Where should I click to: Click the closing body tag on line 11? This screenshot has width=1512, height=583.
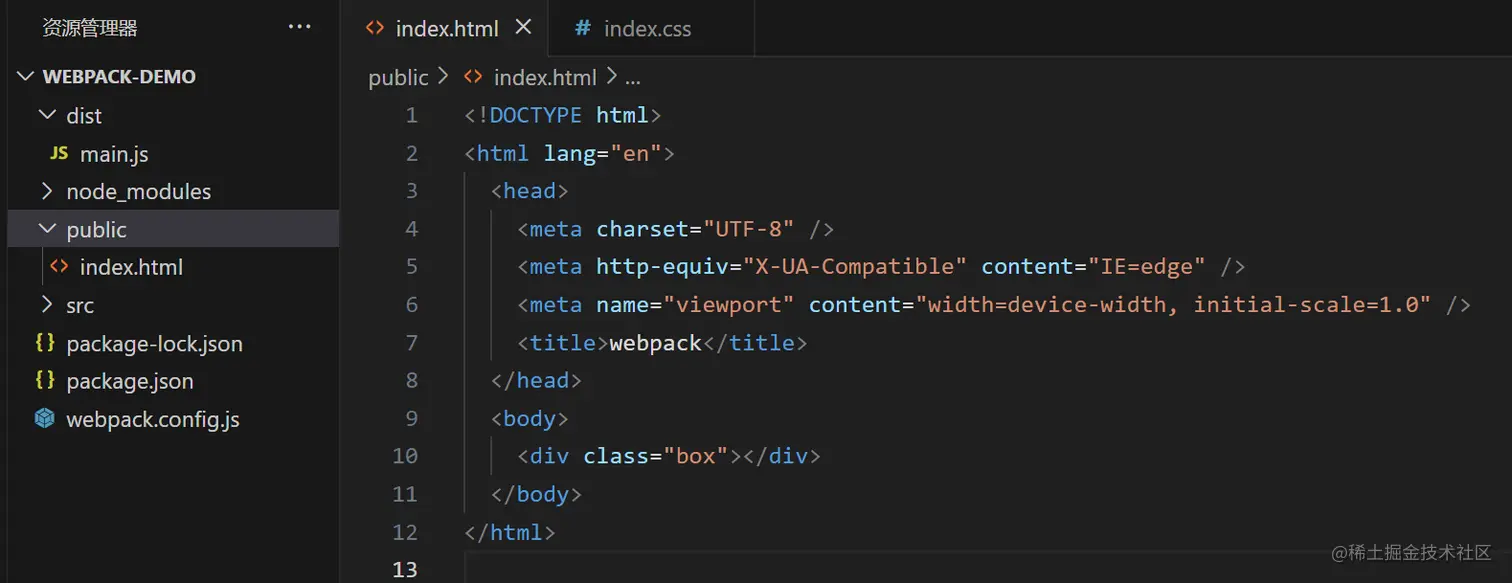coord(536,495)
